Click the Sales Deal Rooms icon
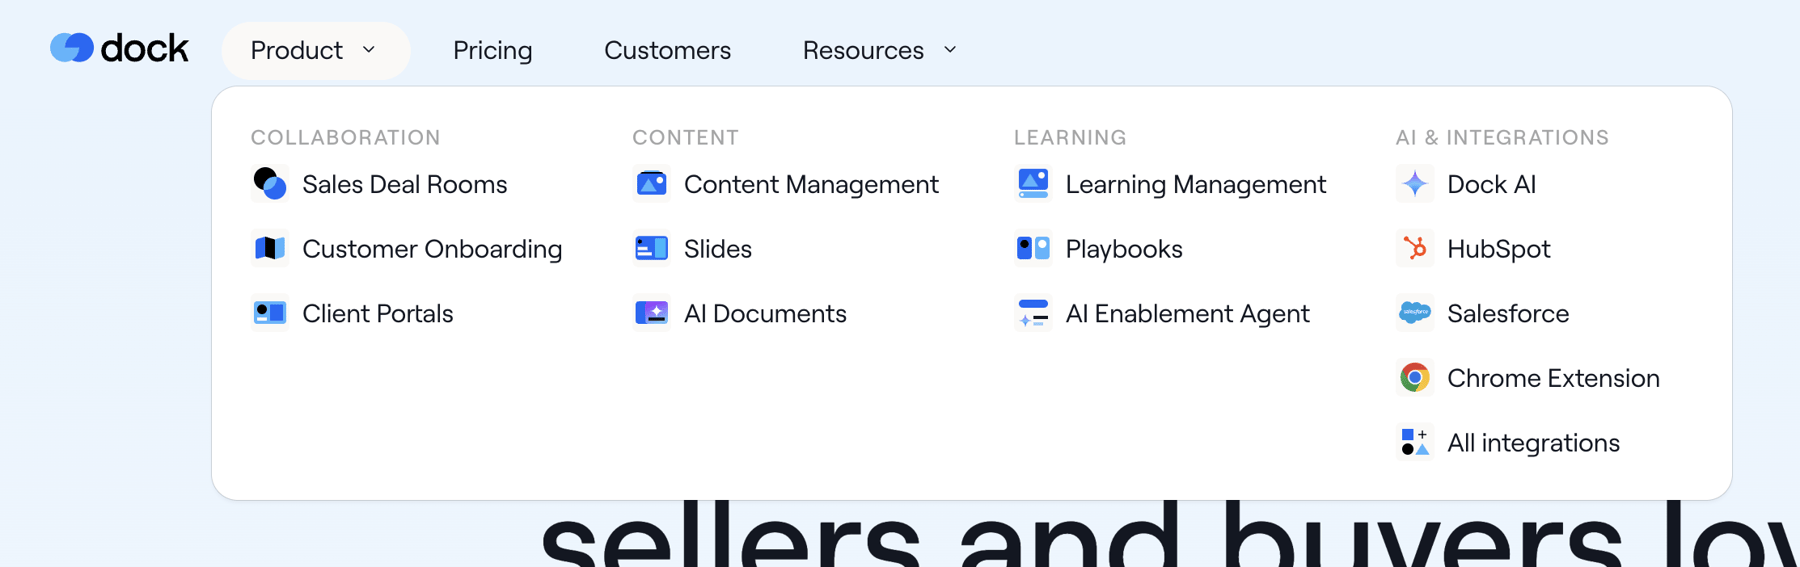1800x567 pixels. (270, 184)
